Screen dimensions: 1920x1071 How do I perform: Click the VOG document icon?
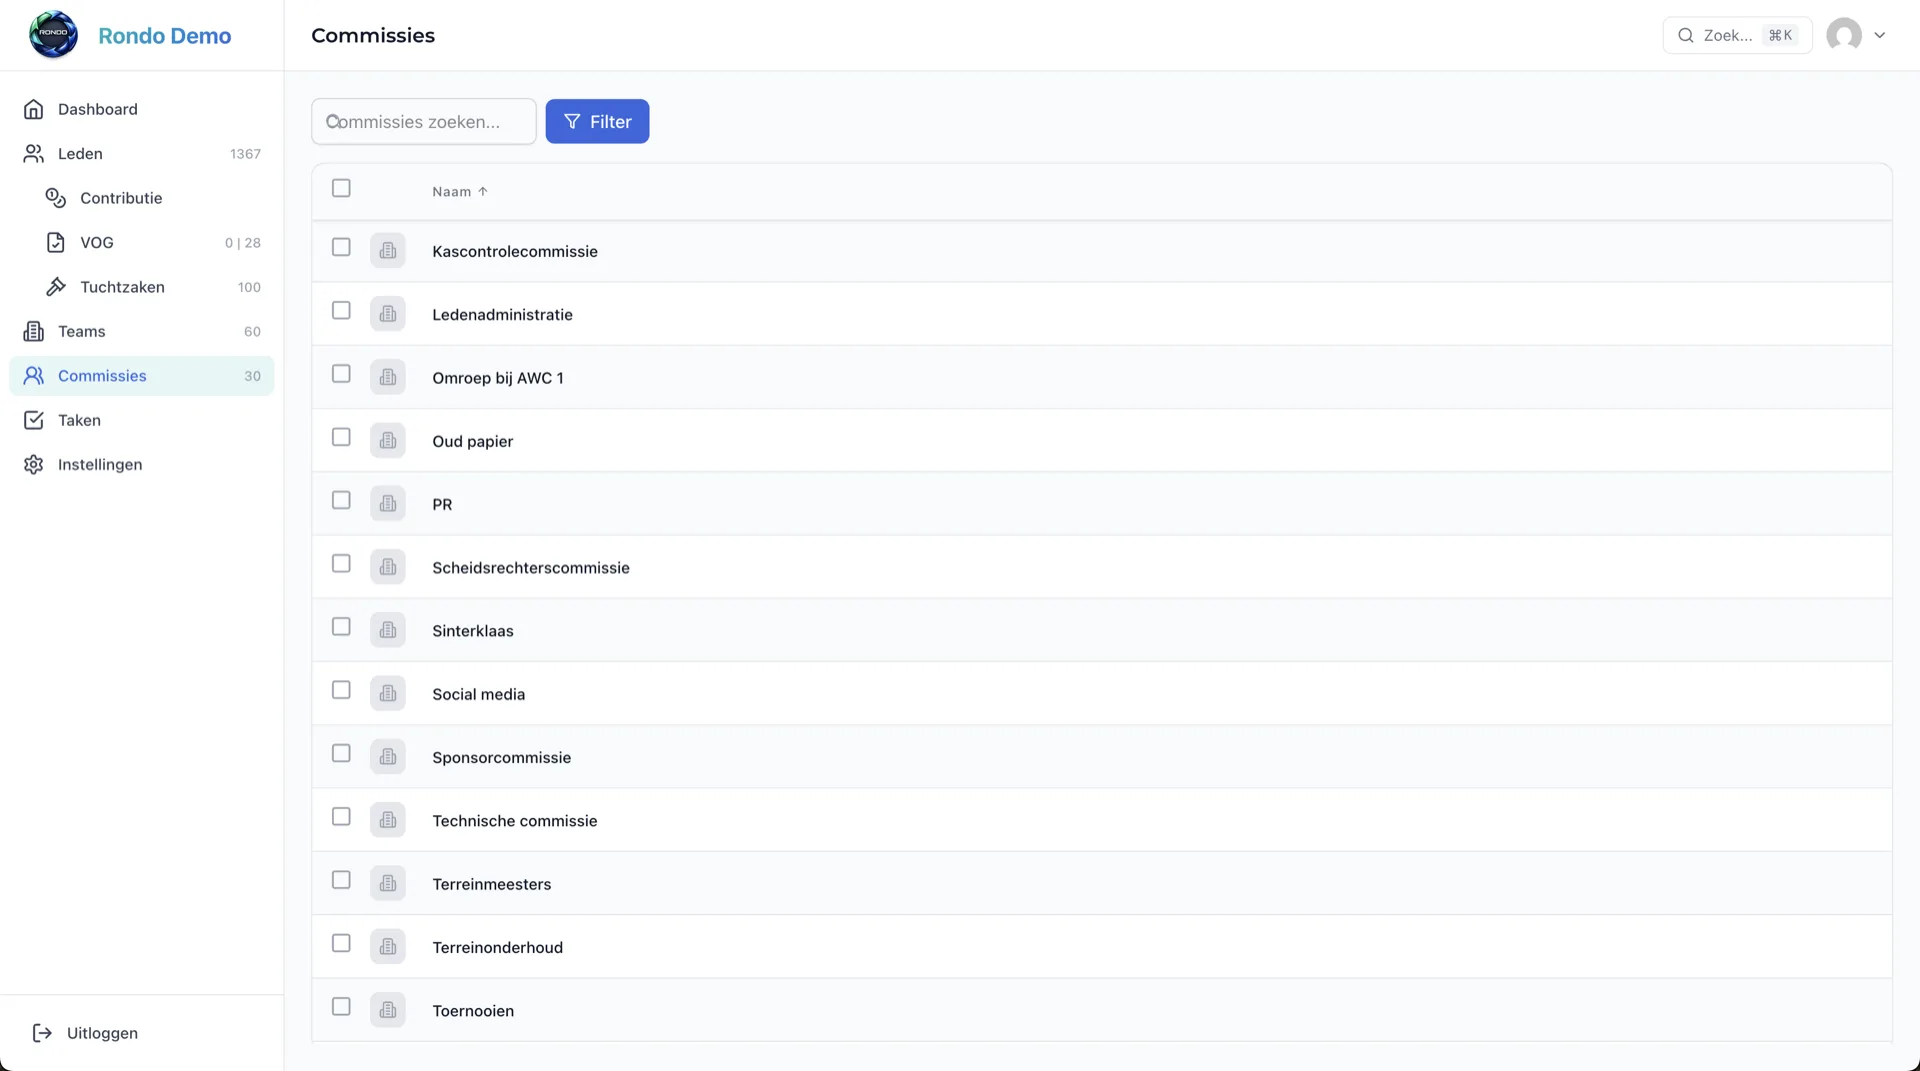pyautogui.click(x=56, y=243)
